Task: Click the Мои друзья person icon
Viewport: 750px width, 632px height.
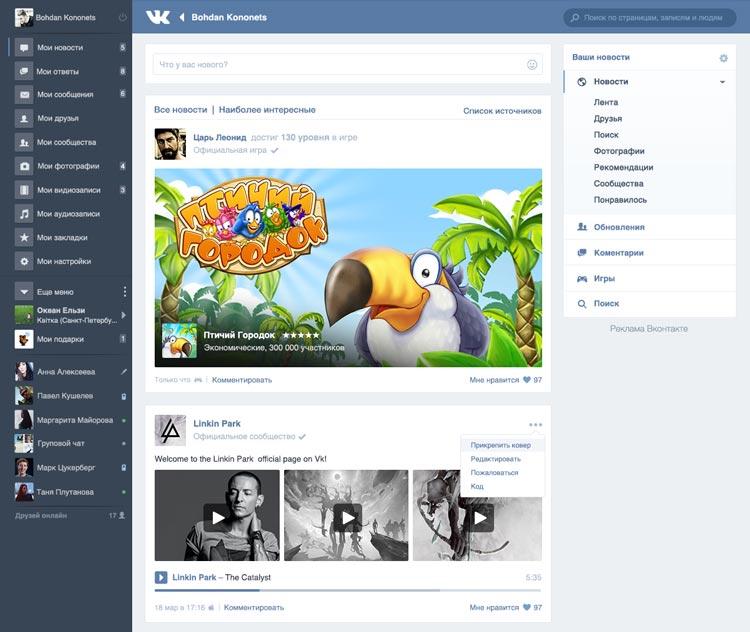Action: coord(24,118)
